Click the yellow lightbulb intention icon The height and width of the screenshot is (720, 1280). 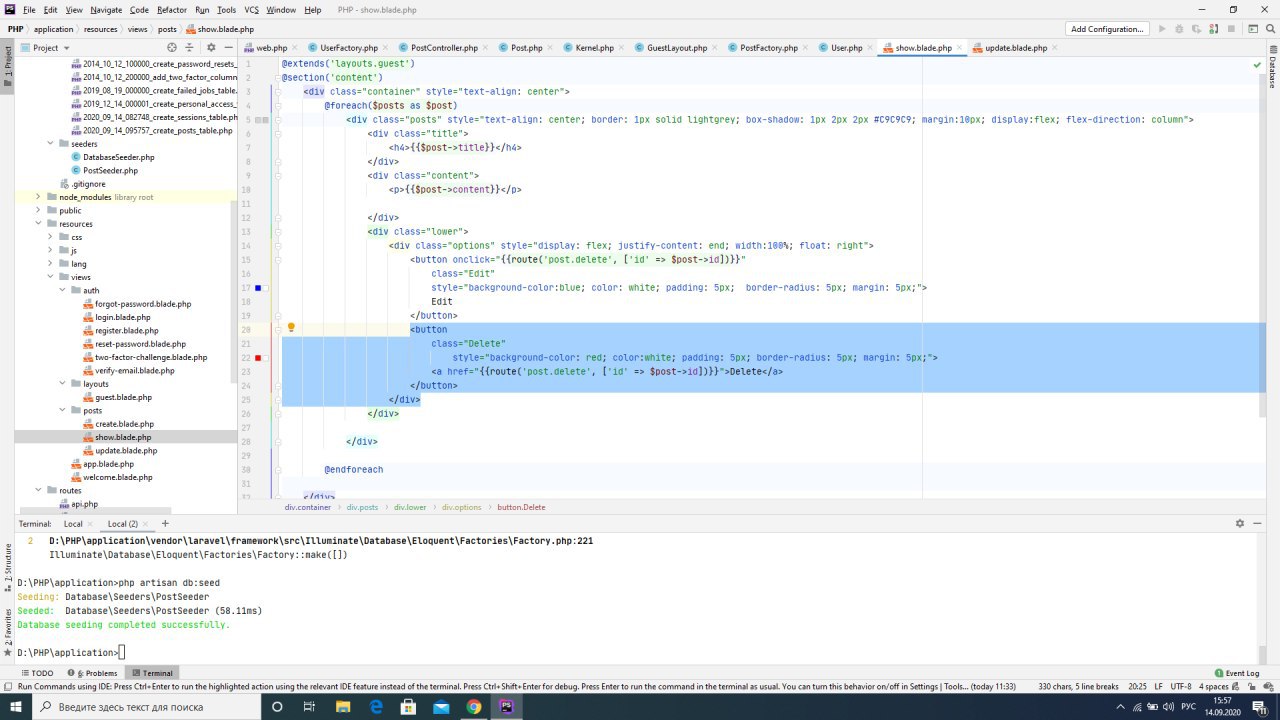tap(291, 327)
